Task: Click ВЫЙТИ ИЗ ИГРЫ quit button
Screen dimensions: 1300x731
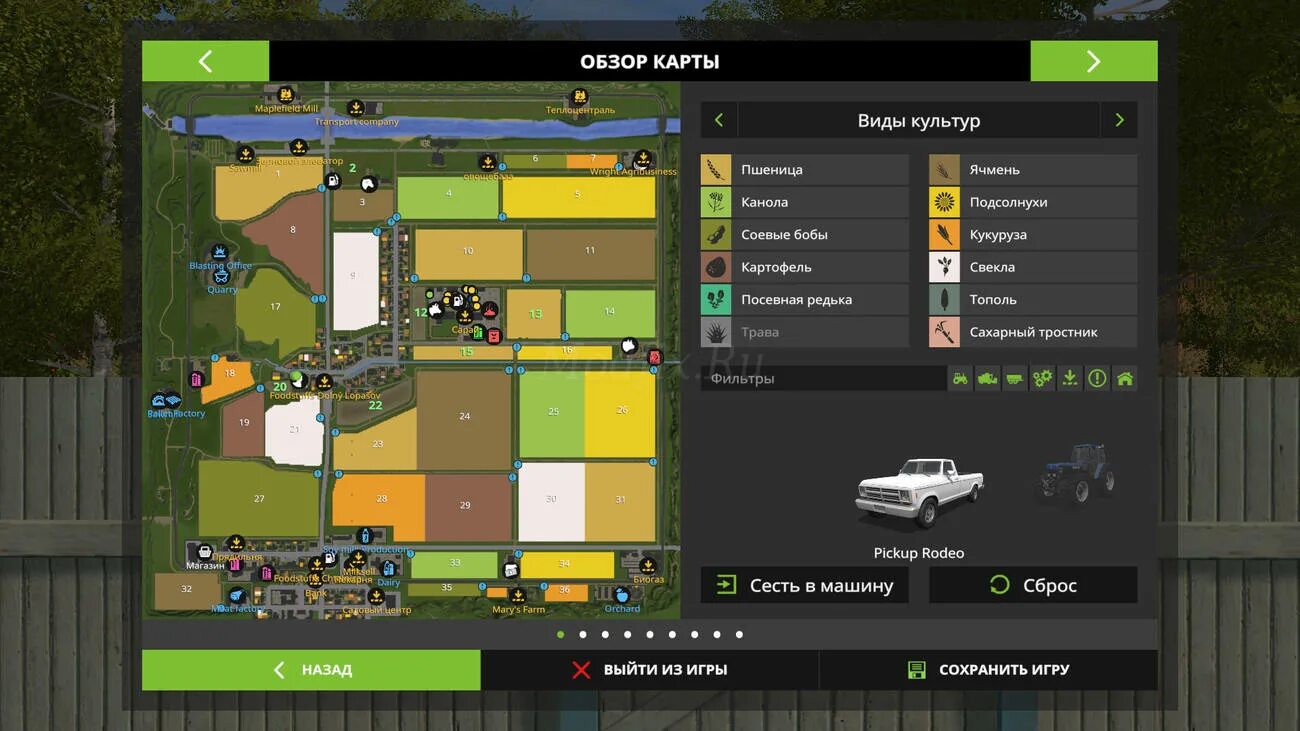Action: [650, 670]
